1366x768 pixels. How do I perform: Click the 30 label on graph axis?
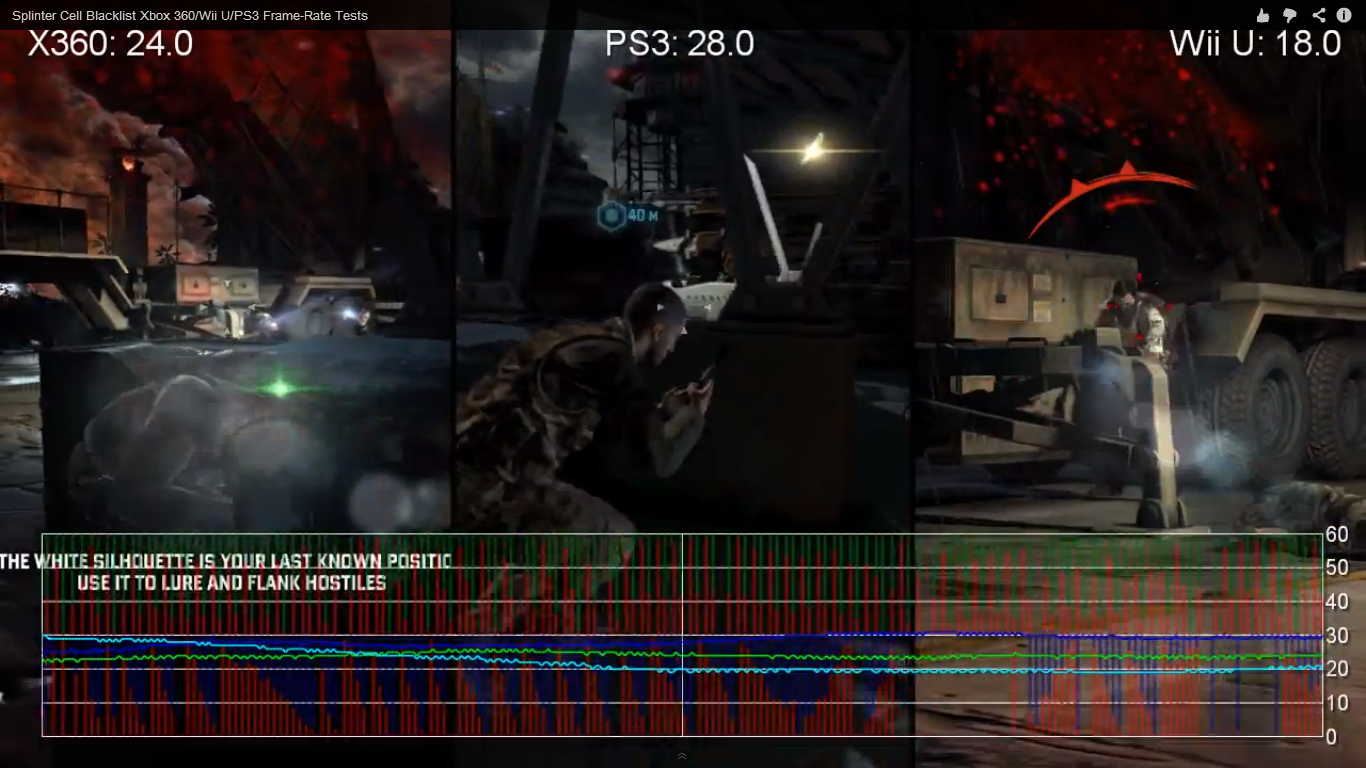click(1337, 636)
